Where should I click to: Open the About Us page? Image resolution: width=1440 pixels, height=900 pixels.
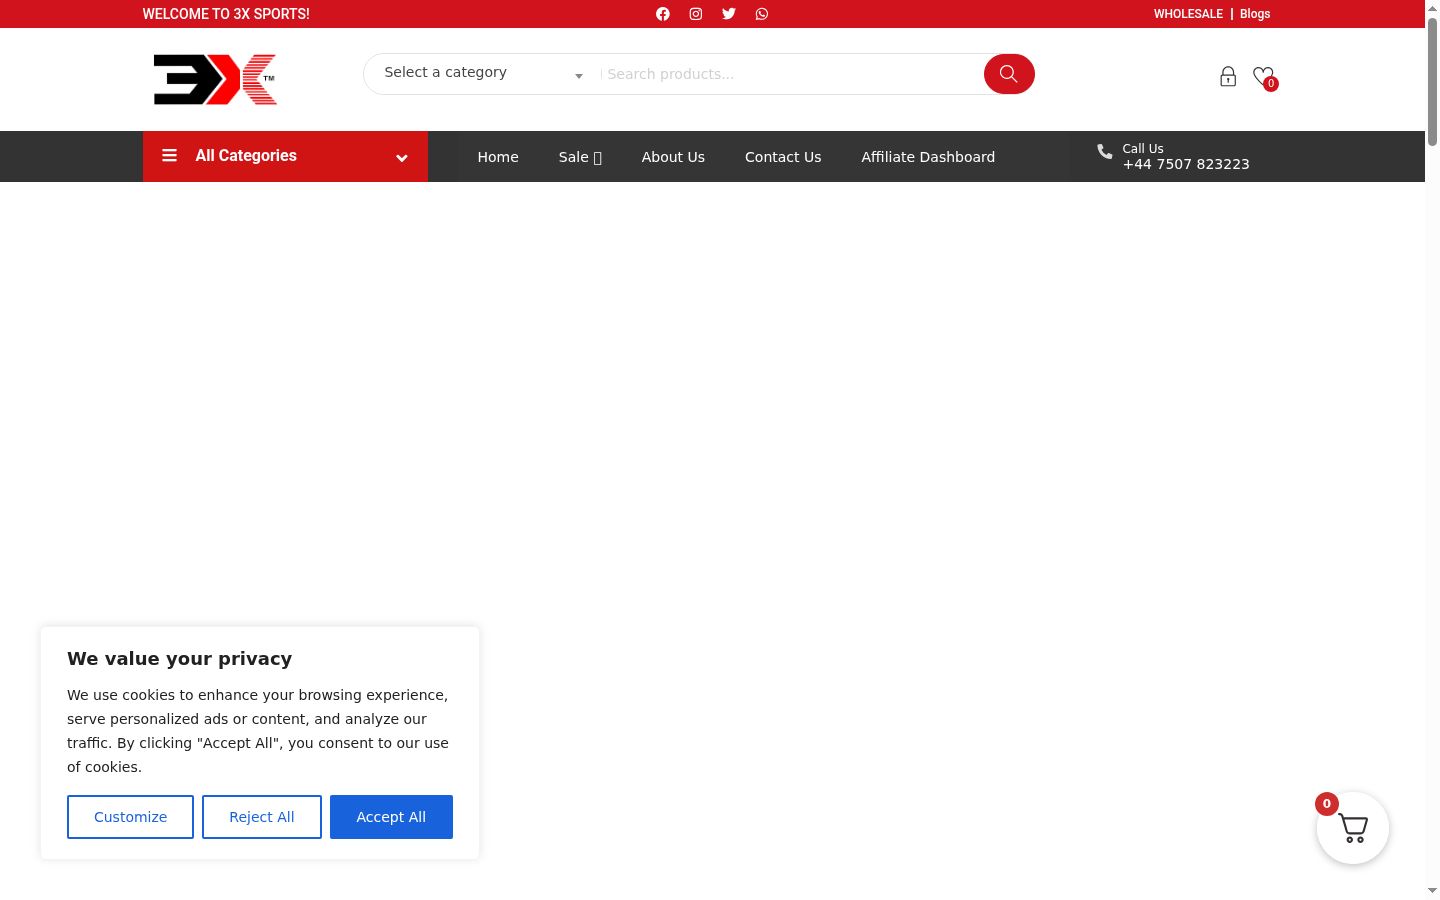pyautogui.click(x=673, y=157)
